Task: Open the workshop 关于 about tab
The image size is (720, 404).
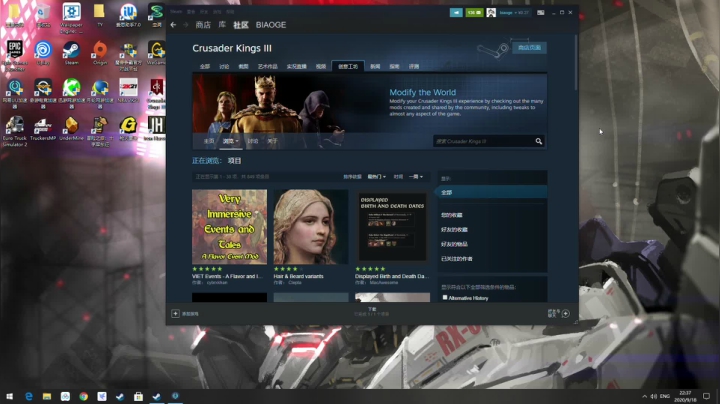Action: tap(272, 141)
